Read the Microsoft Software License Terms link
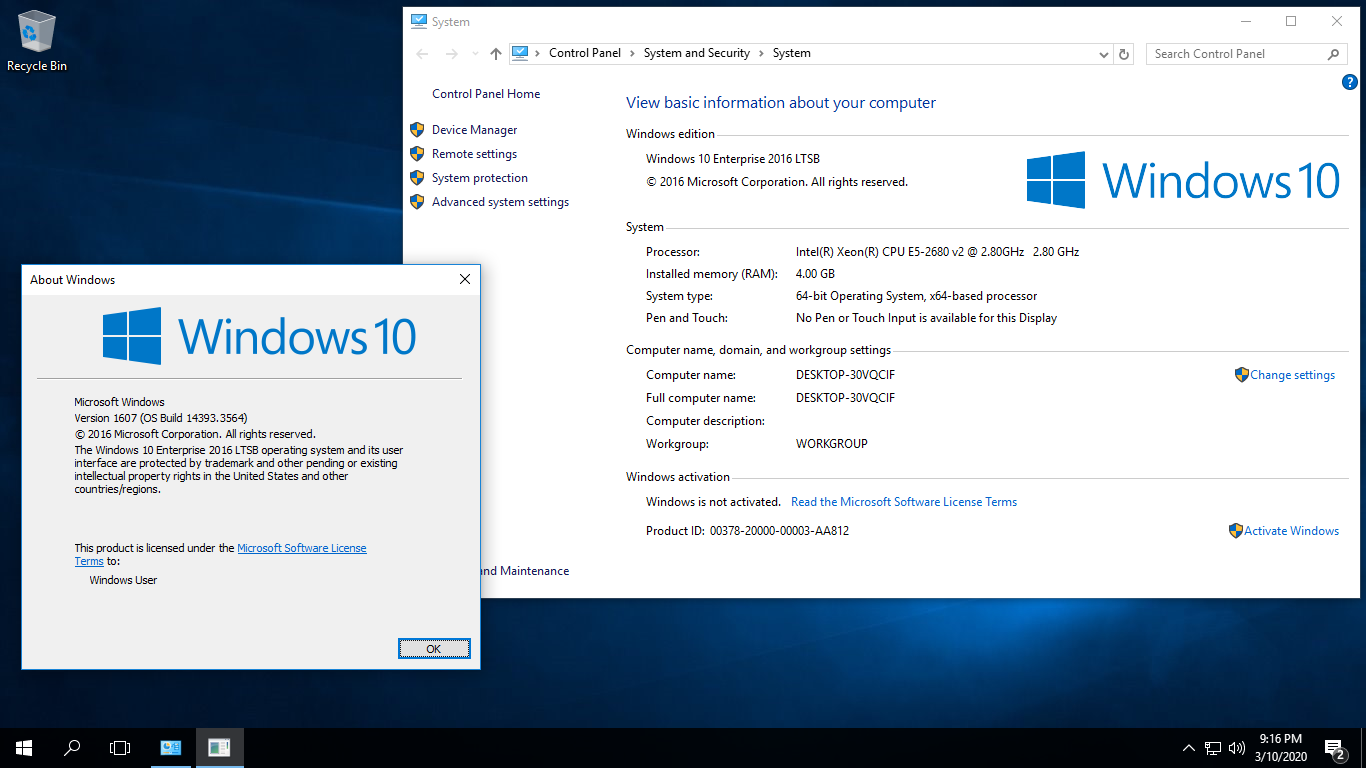The image size is (1366, 768). 904,502
